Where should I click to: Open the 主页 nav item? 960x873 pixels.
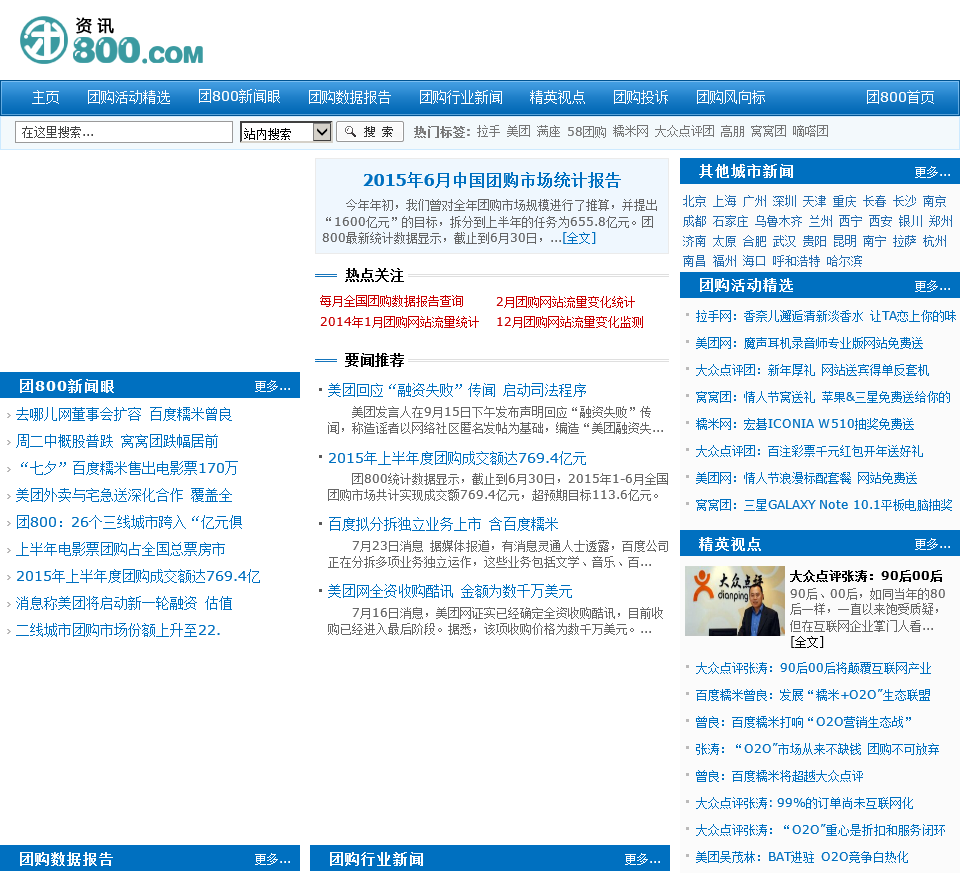pos(46,97)
